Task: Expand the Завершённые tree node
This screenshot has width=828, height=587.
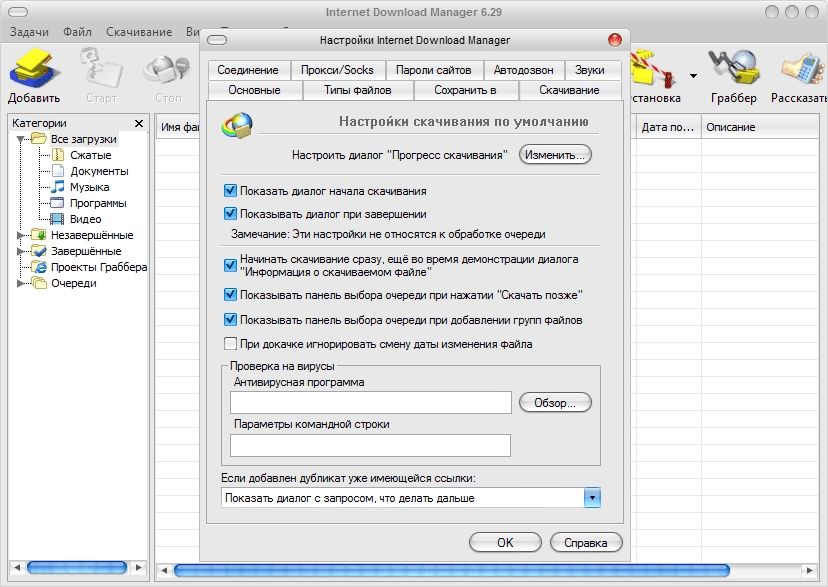Action: [21, 251]
